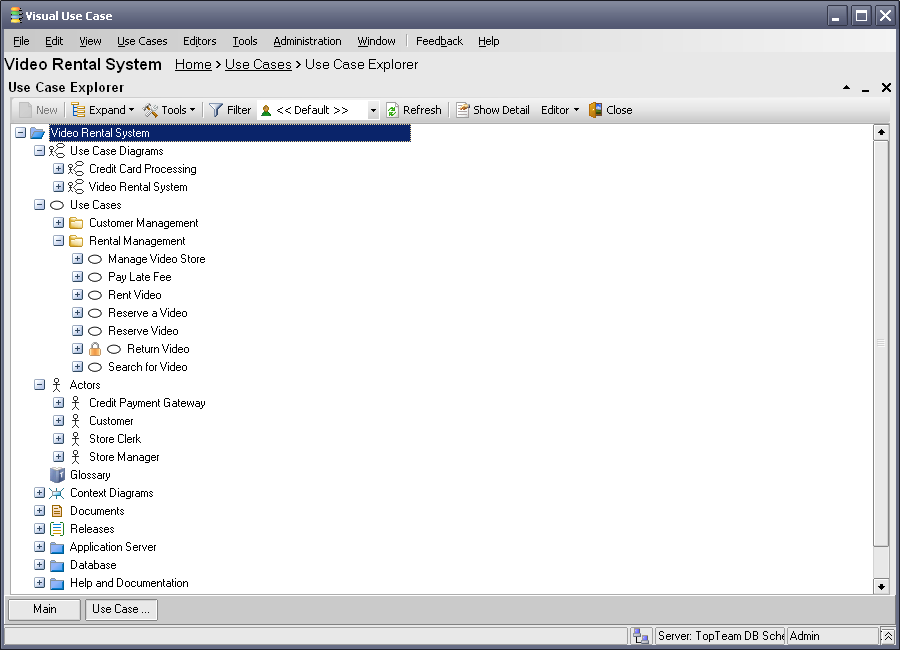Image resolution: width=900 pixels, height=650 pixels.
Task: Click the panel pin-up arrow button
Action: (846, 87)
